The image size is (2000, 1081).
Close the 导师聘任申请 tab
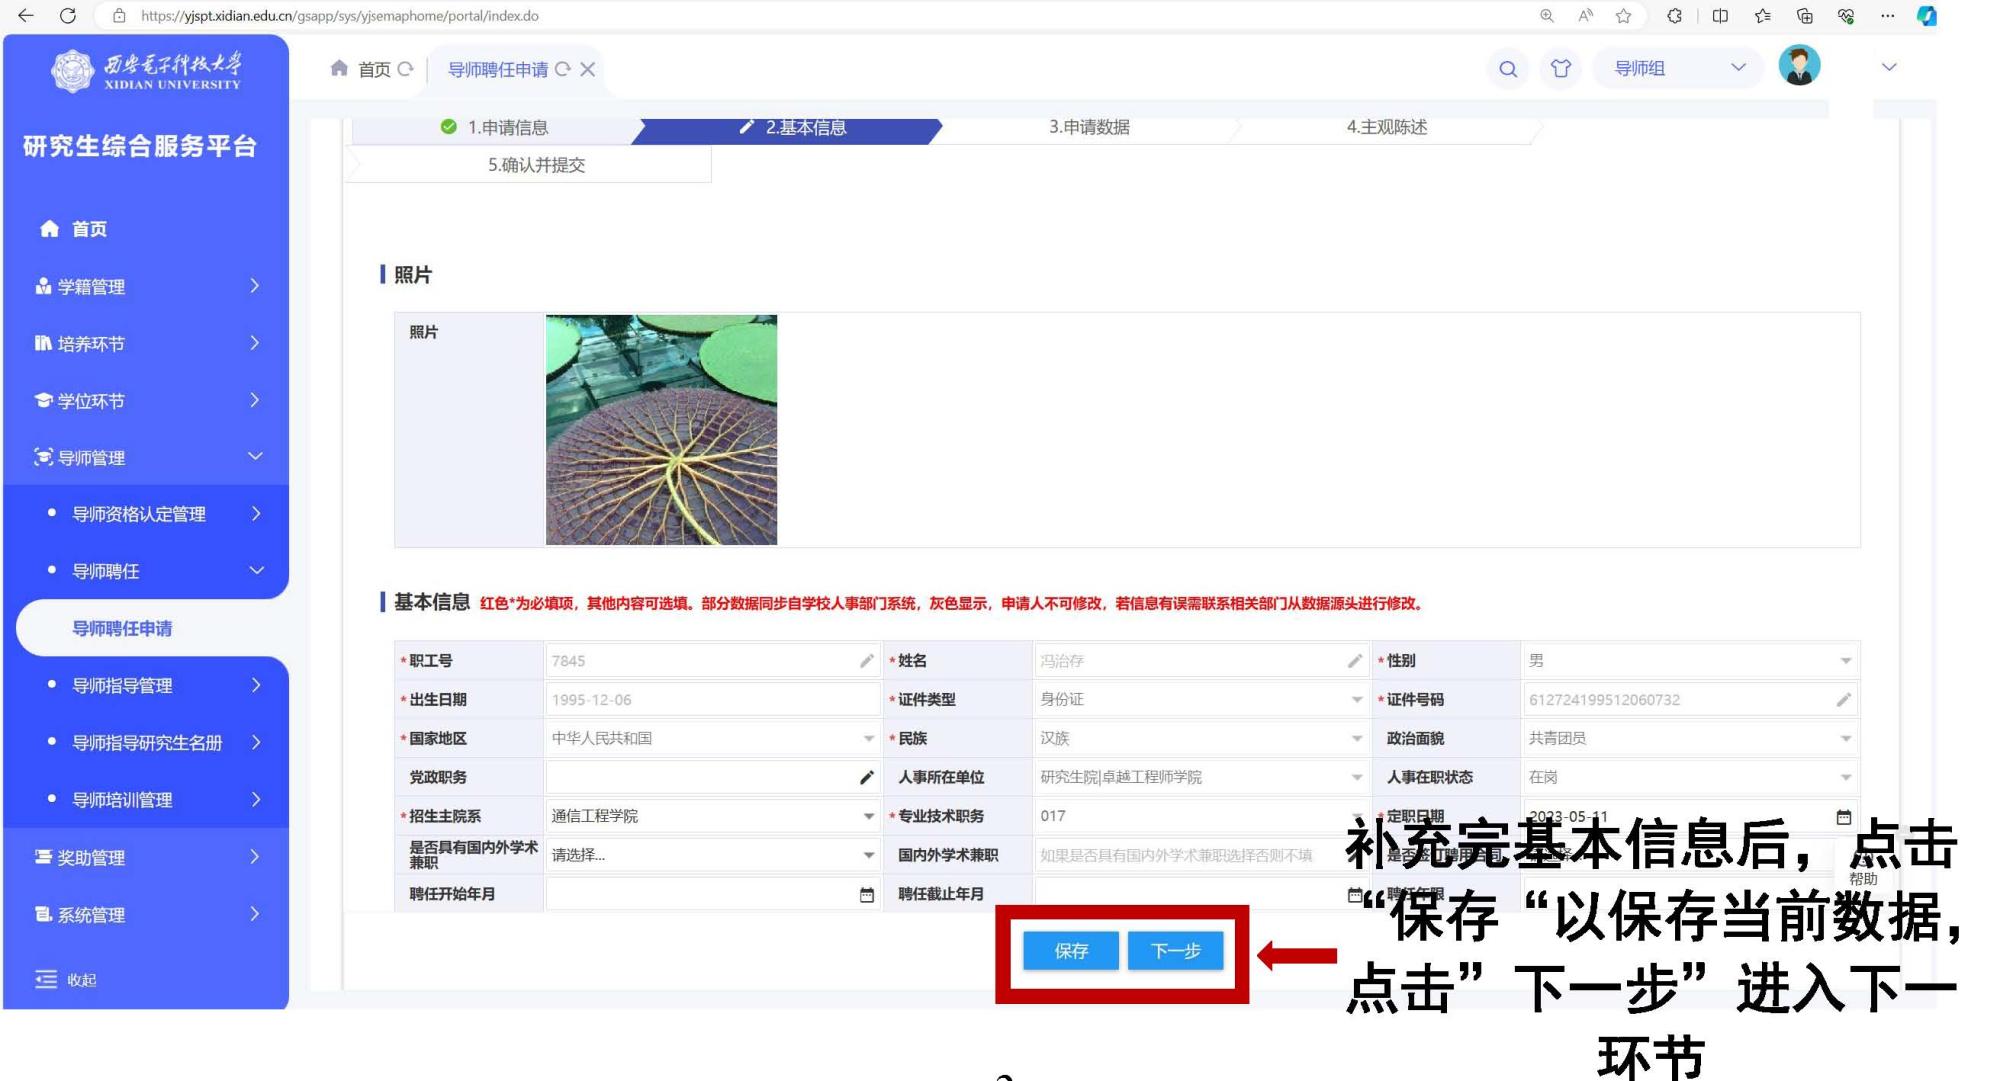[588, 69]
